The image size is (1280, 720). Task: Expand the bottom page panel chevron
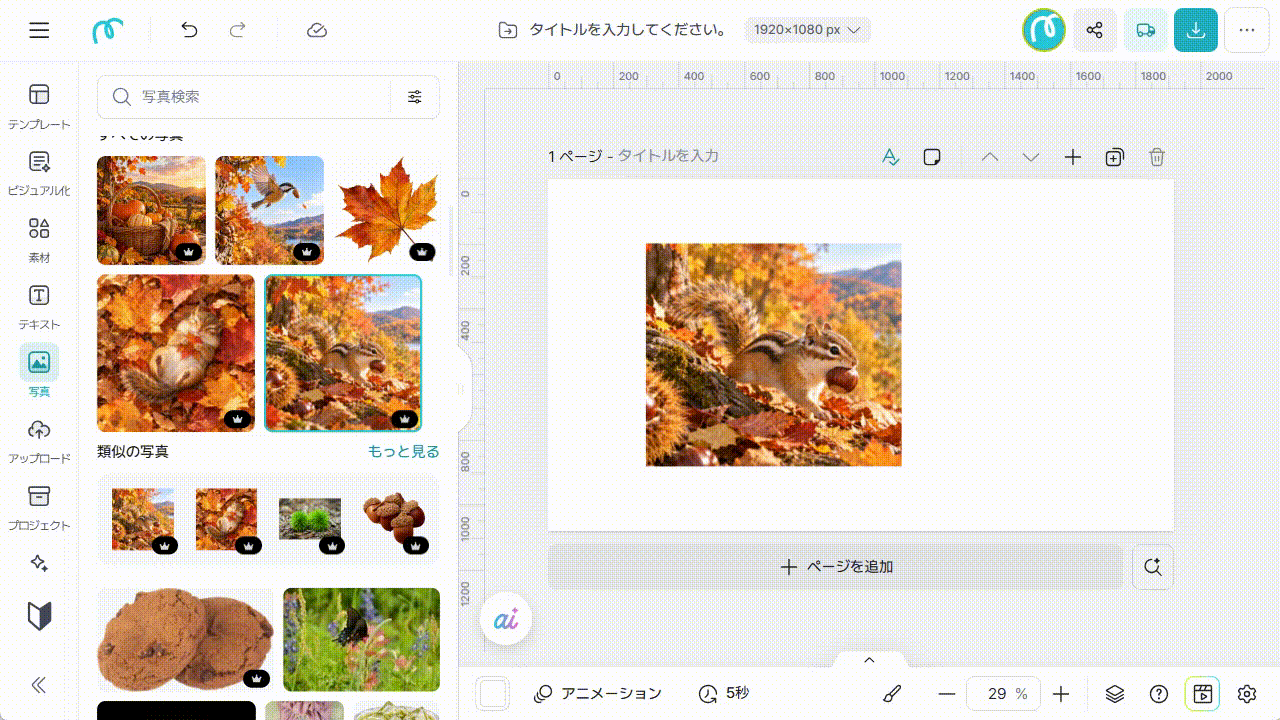(869, 660)
